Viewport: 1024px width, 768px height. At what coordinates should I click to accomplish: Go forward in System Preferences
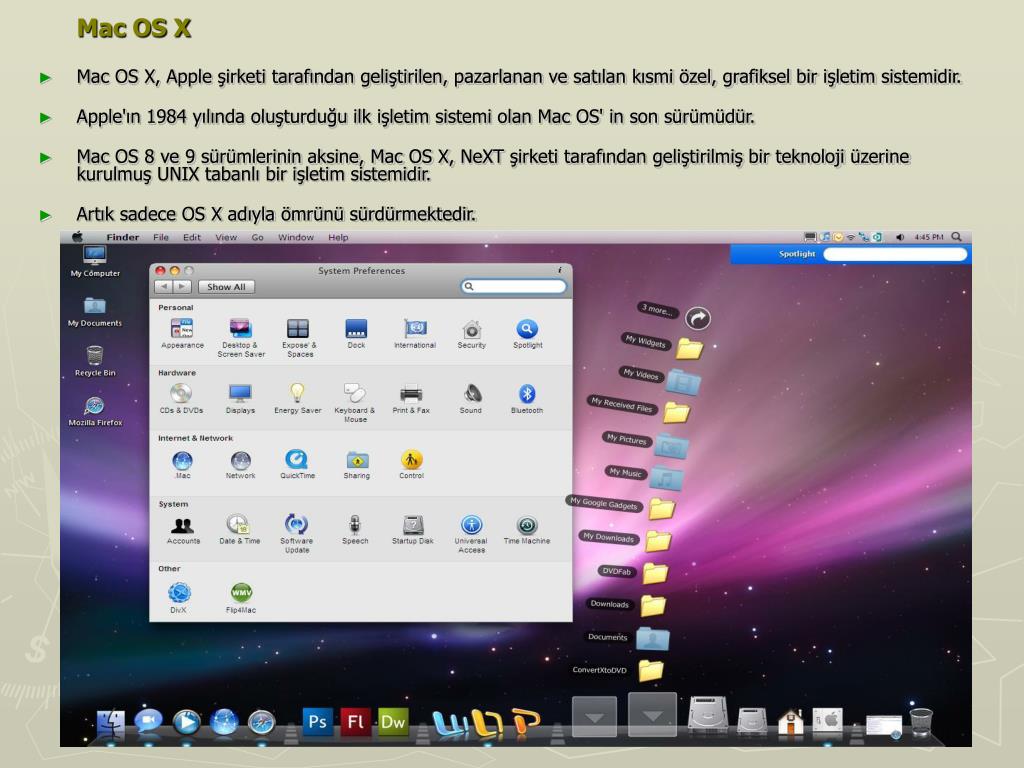(182, 287)
